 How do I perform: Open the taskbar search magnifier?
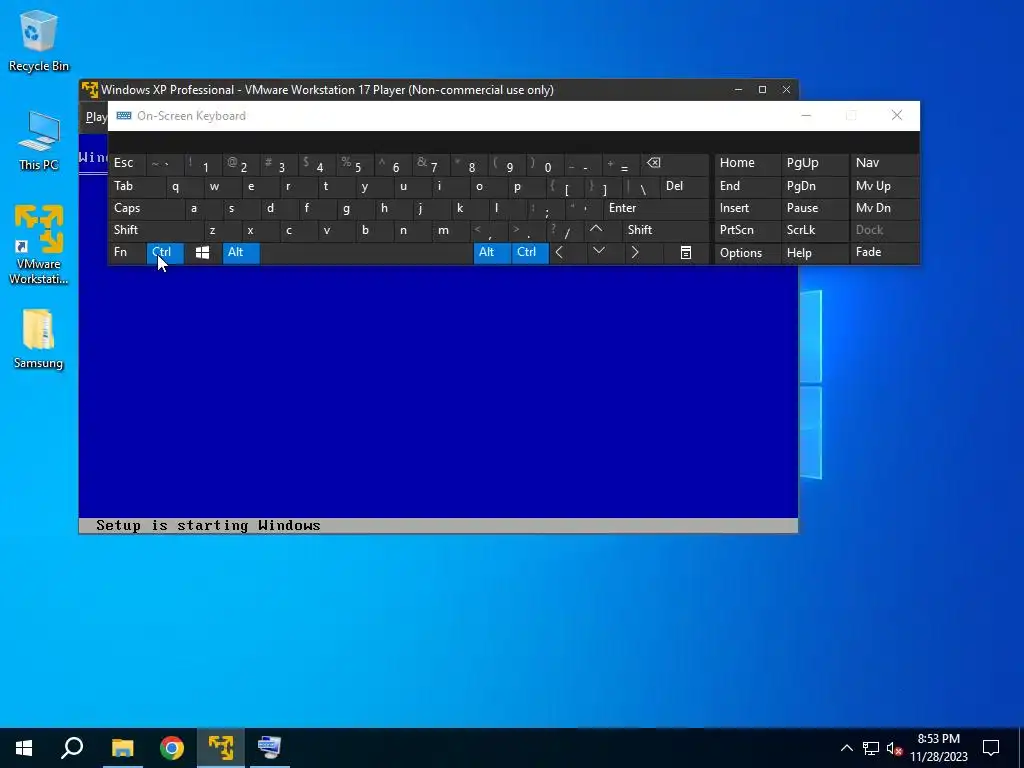tap(72, 748)
